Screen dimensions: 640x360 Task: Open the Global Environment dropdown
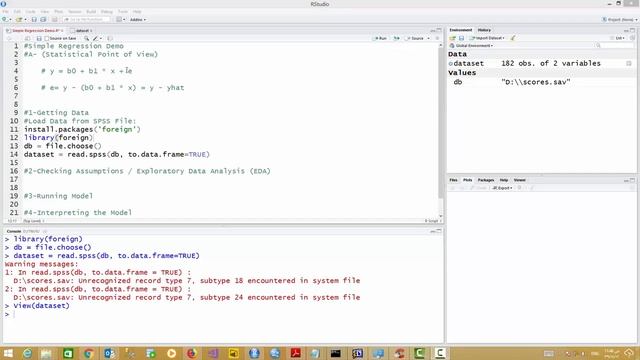point(471,46)
